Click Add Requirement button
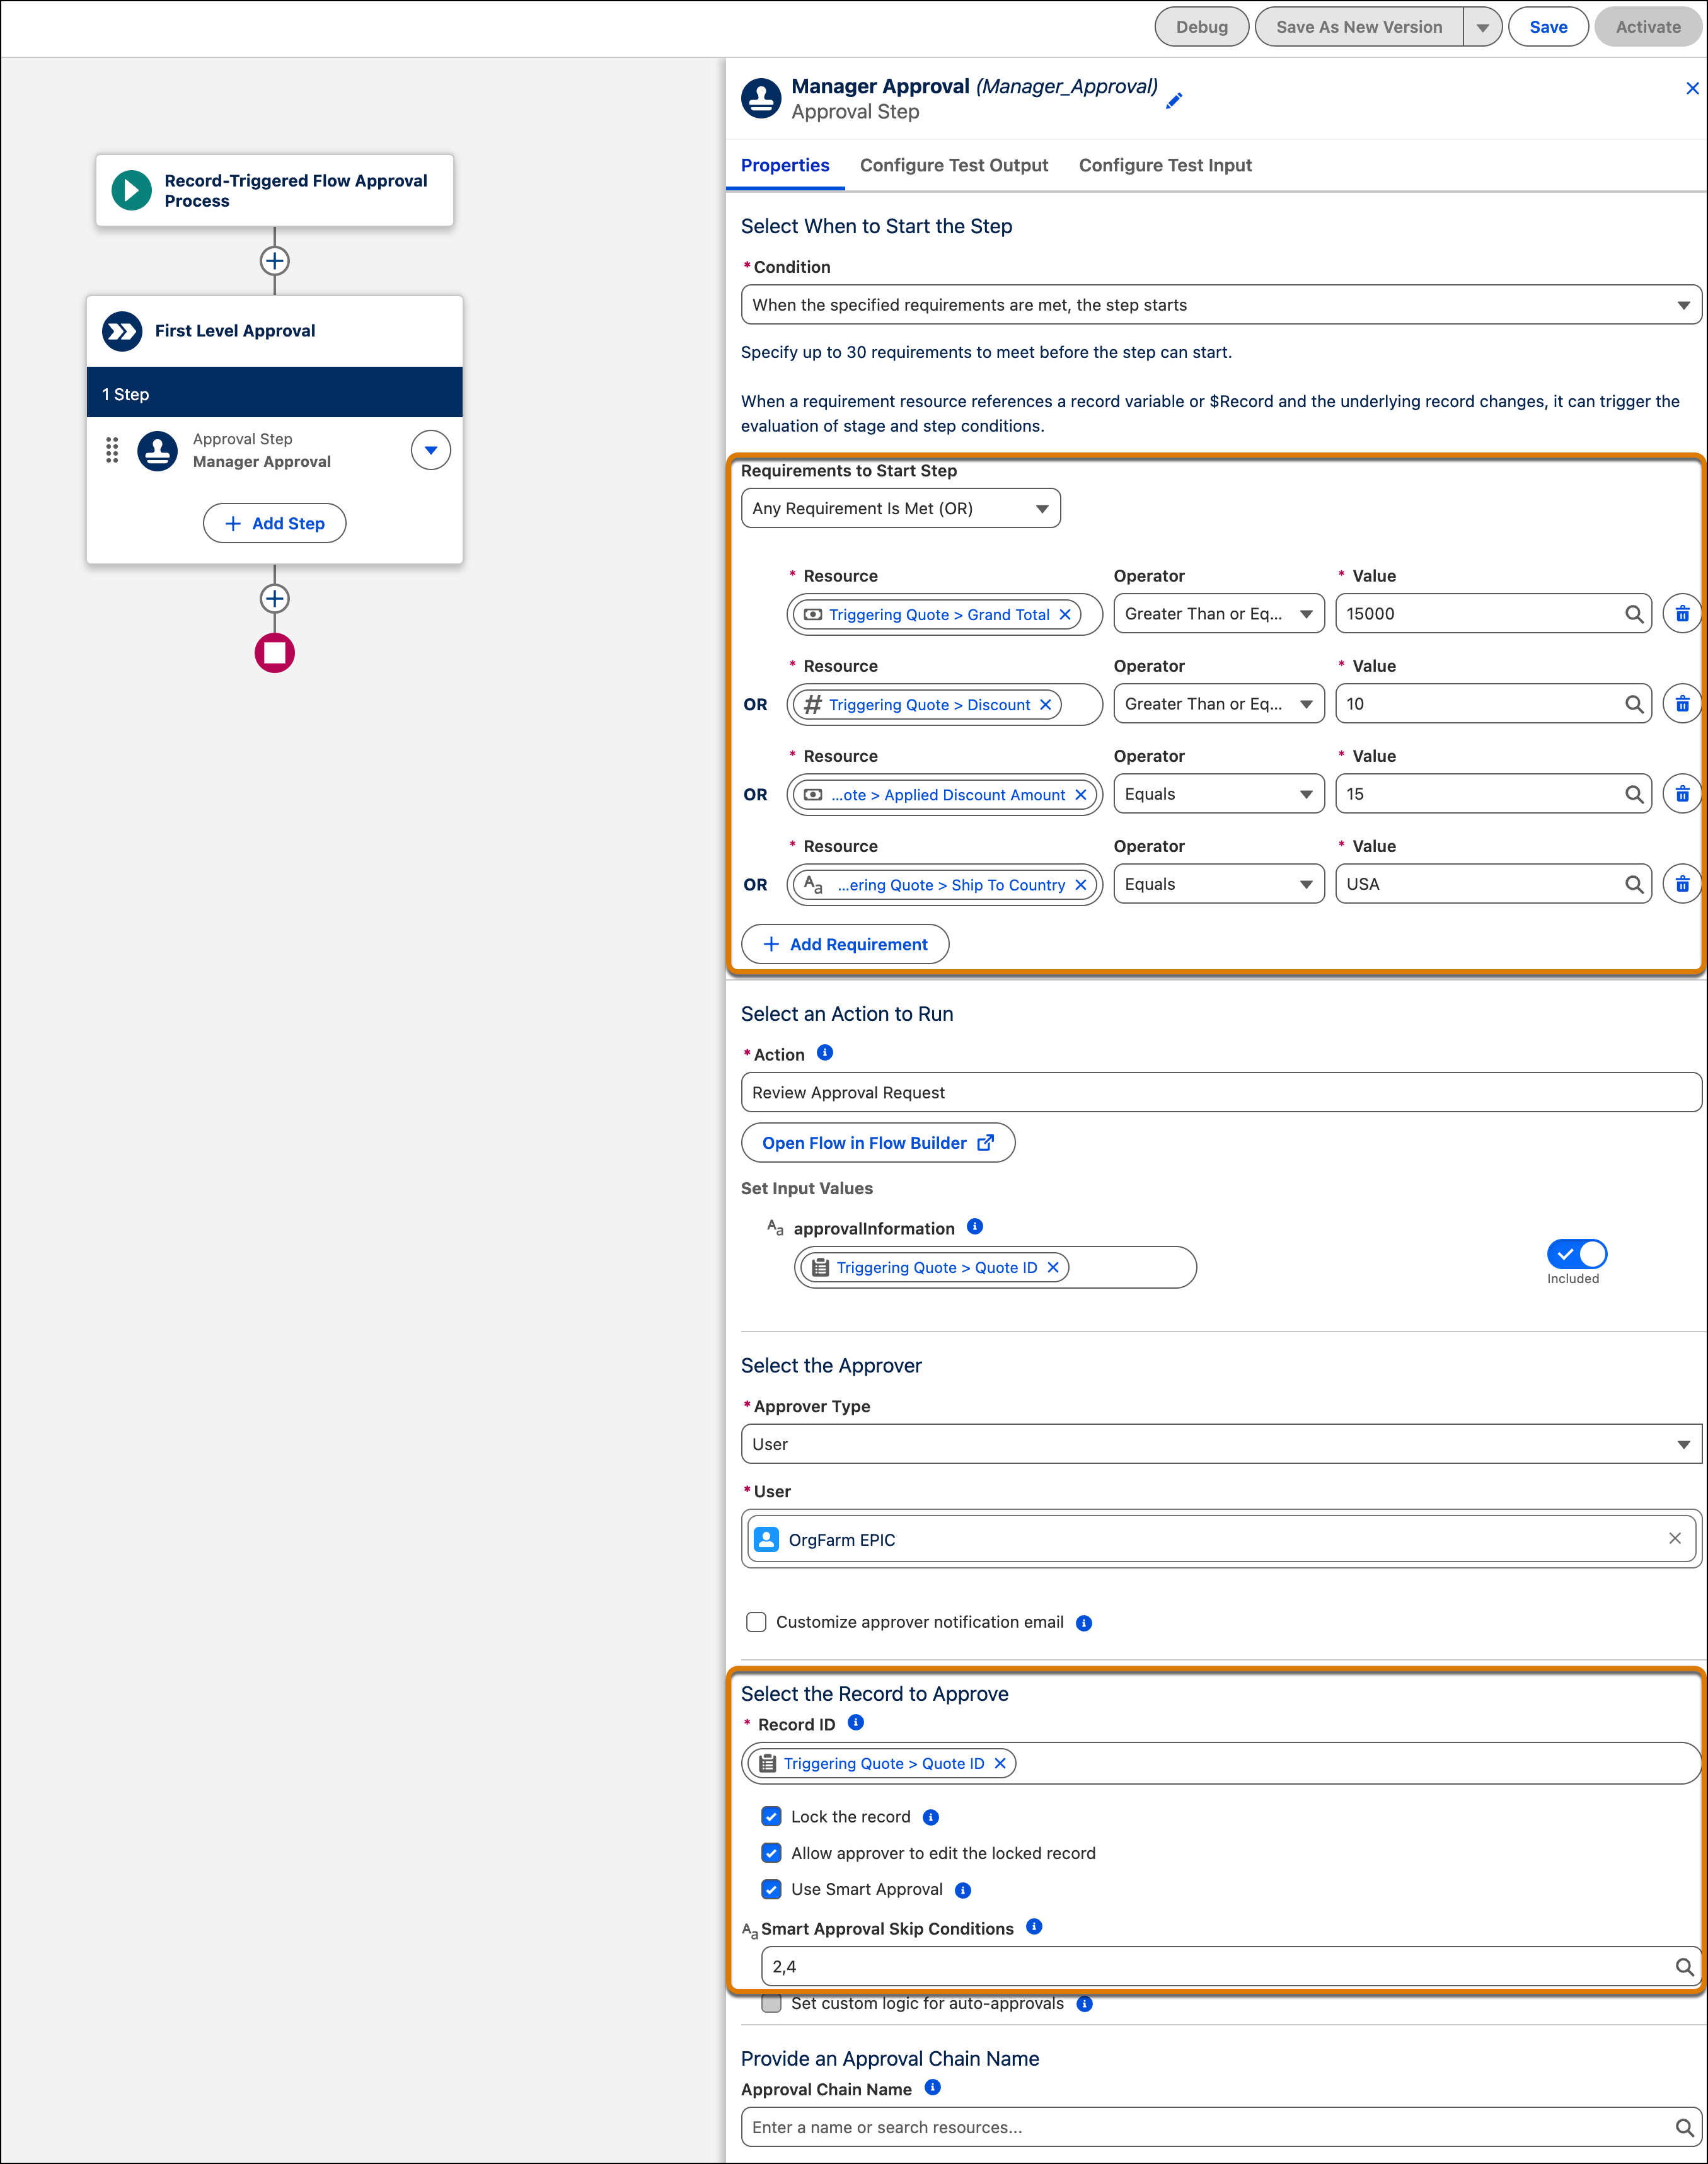The image size is (1708, 2164). click(845, 944)
